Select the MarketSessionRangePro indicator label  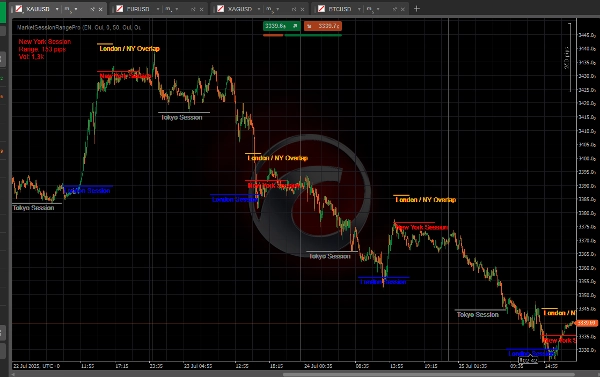pos(78,28)
